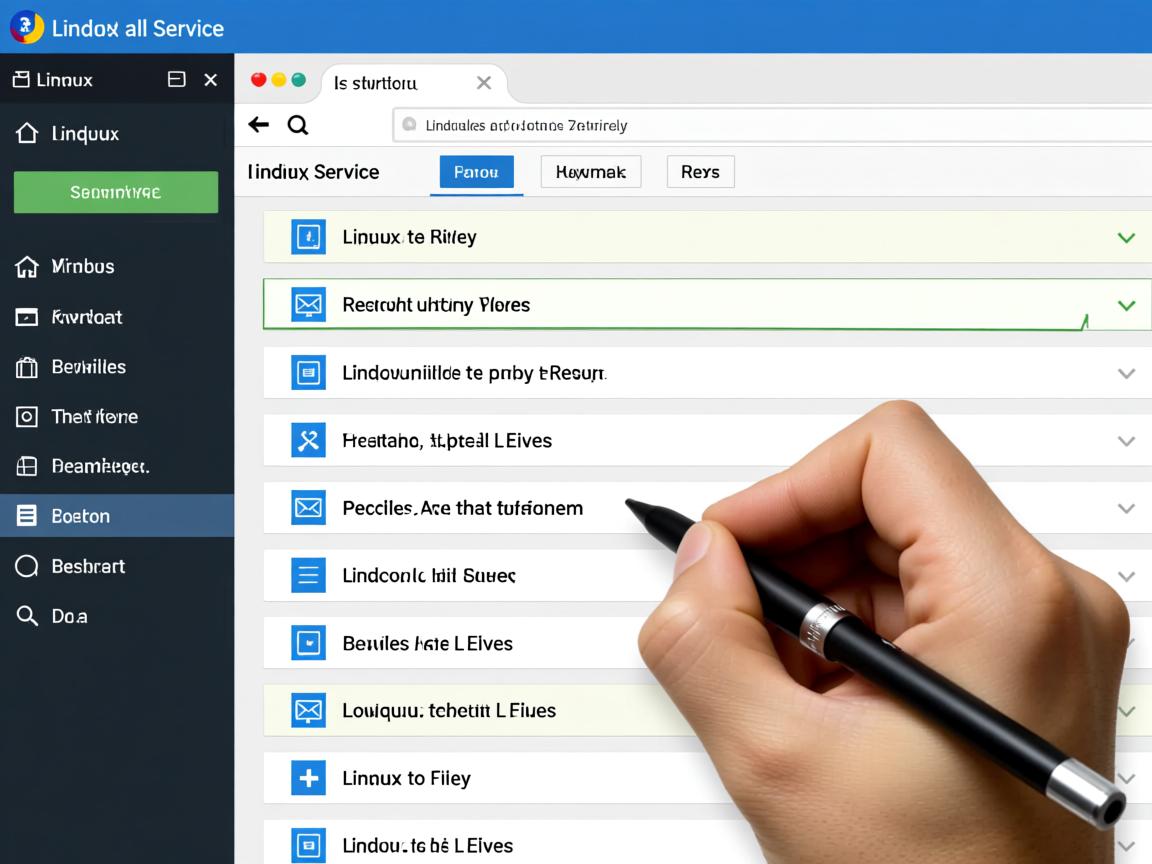Switch to the Paтou tab
This screenshot has width=1152, height=864.
click(x=476, y=172)
